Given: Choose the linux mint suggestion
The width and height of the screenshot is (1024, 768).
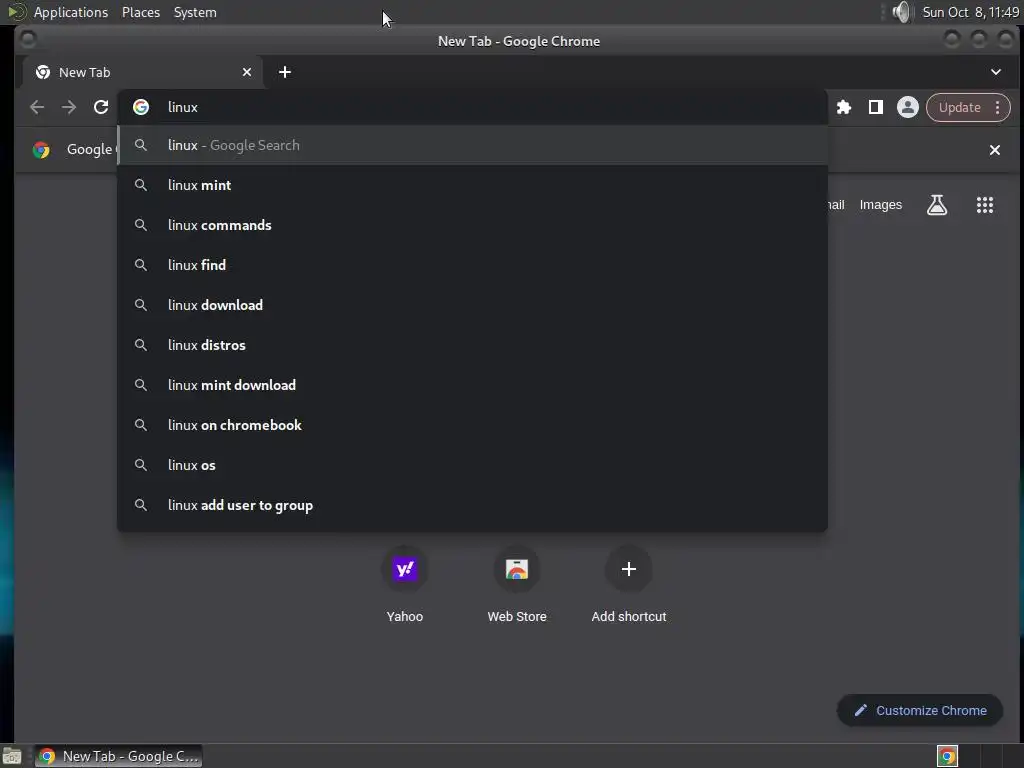Looking at the screenshot, I should click(x=472, y=185).
